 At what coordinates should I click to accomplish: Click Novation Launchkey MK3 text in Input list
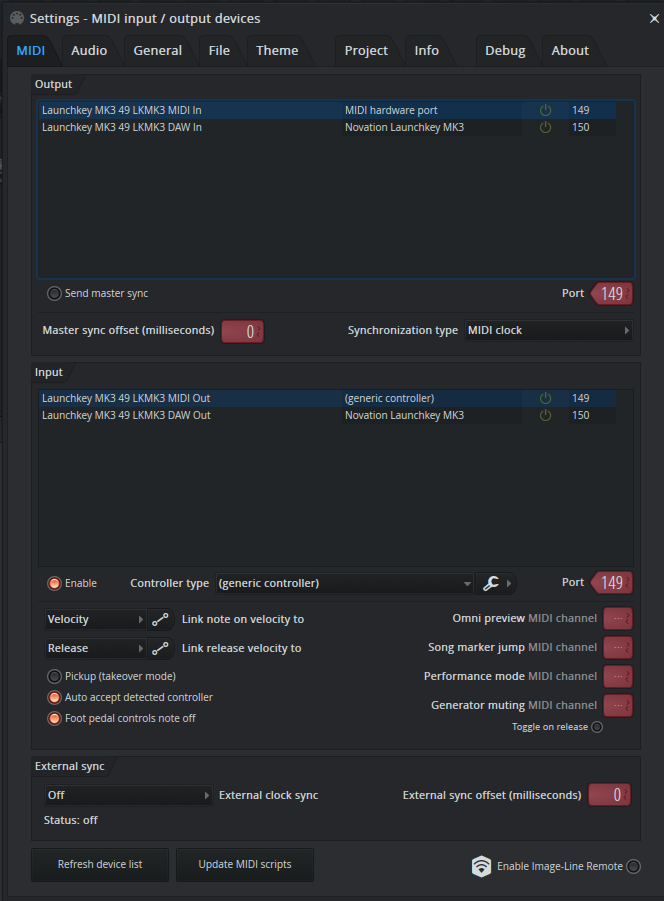pos(404,415)
